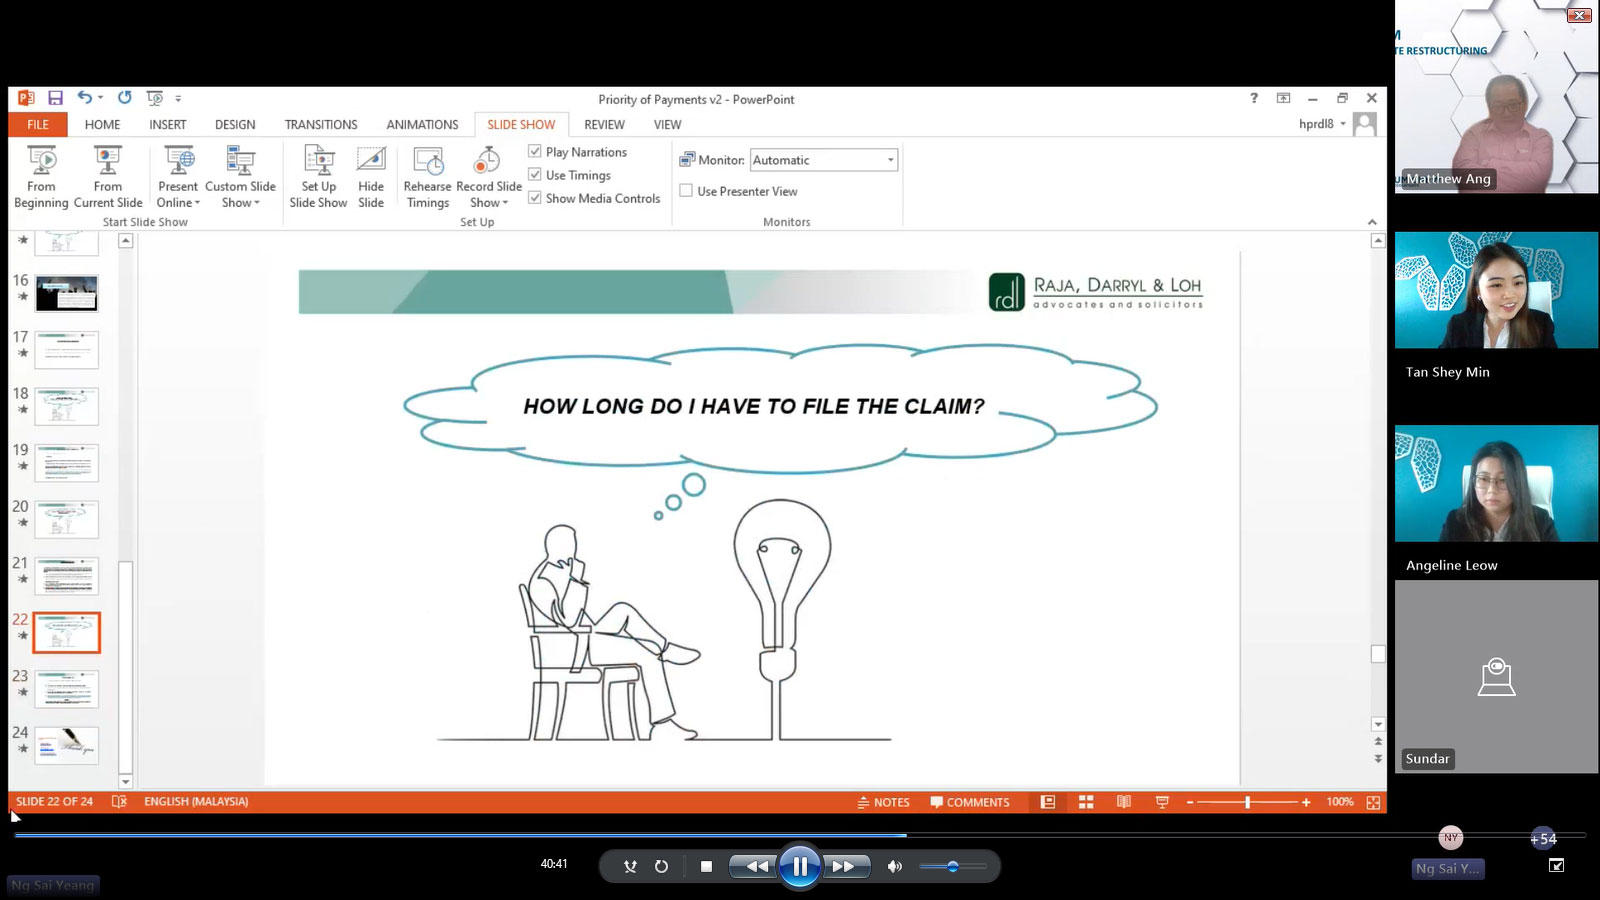The image size is (1600, 900).
Task: Toggle Use Timings checkbox
Action: (535, 174)
